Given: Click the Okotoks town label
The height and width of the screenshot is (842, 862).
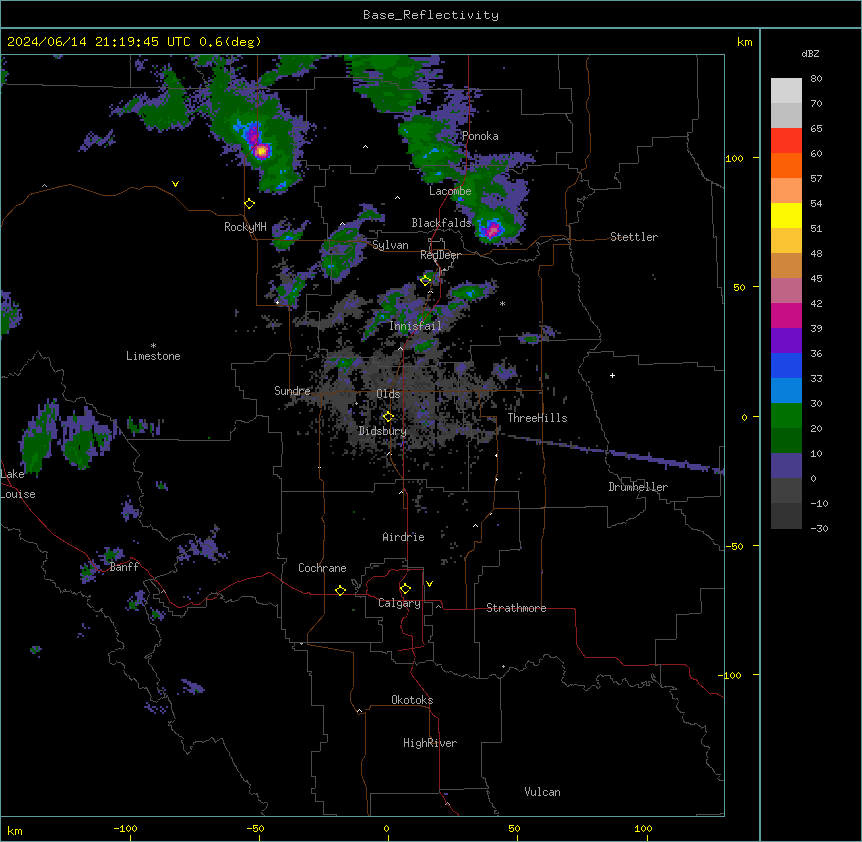Looking at the screenshot, I should point(412,700).
